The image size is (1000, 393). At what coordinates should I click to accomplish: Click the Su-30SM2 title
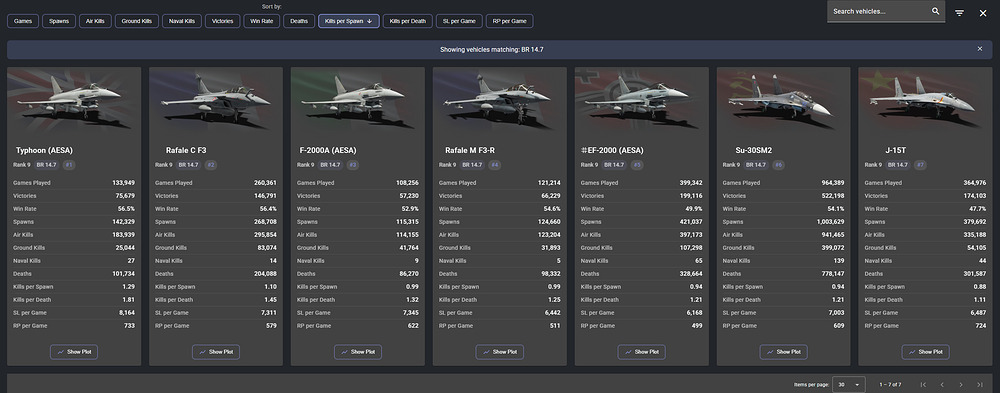(x=754, y=151)
